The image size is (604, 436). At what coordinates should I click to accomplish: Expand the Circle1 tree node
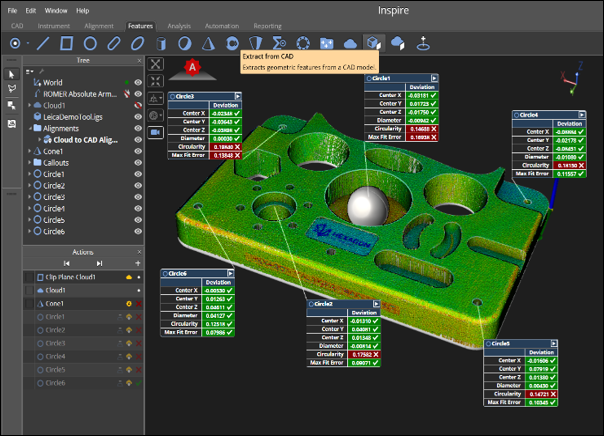tap(29, 174)
